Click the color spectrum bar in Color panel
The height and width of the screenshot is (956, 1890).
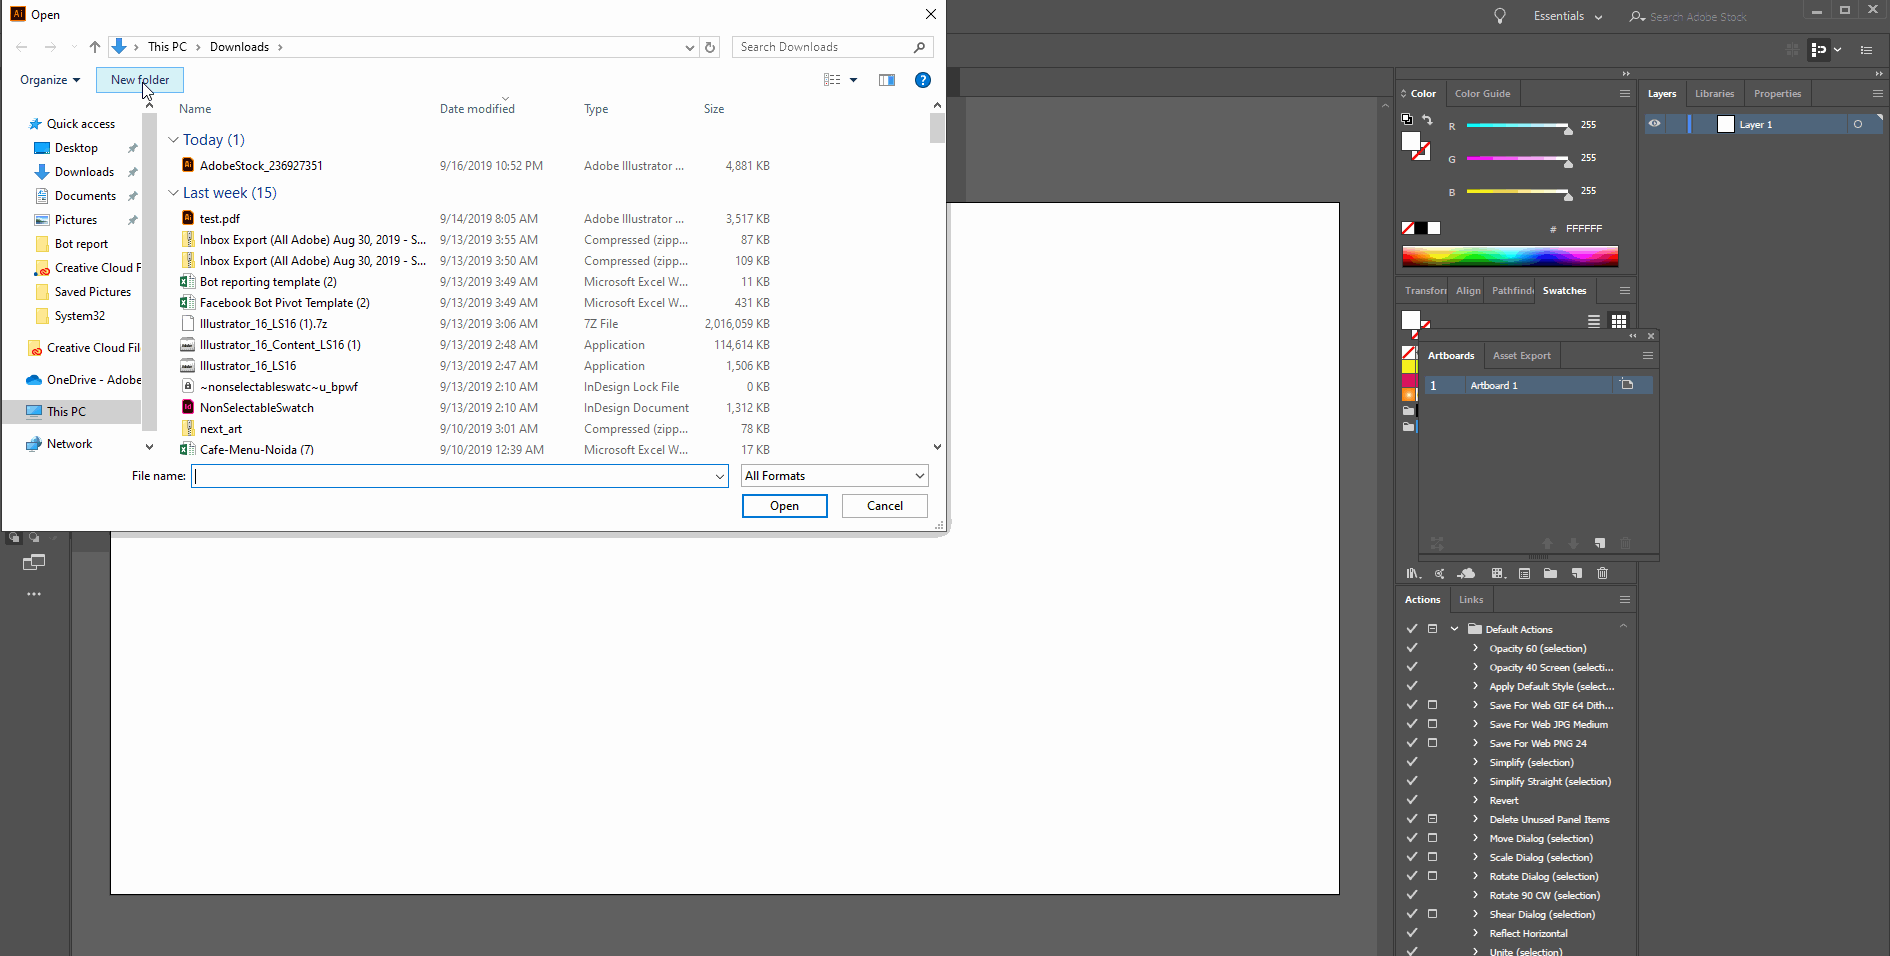tap(1510, 257)
